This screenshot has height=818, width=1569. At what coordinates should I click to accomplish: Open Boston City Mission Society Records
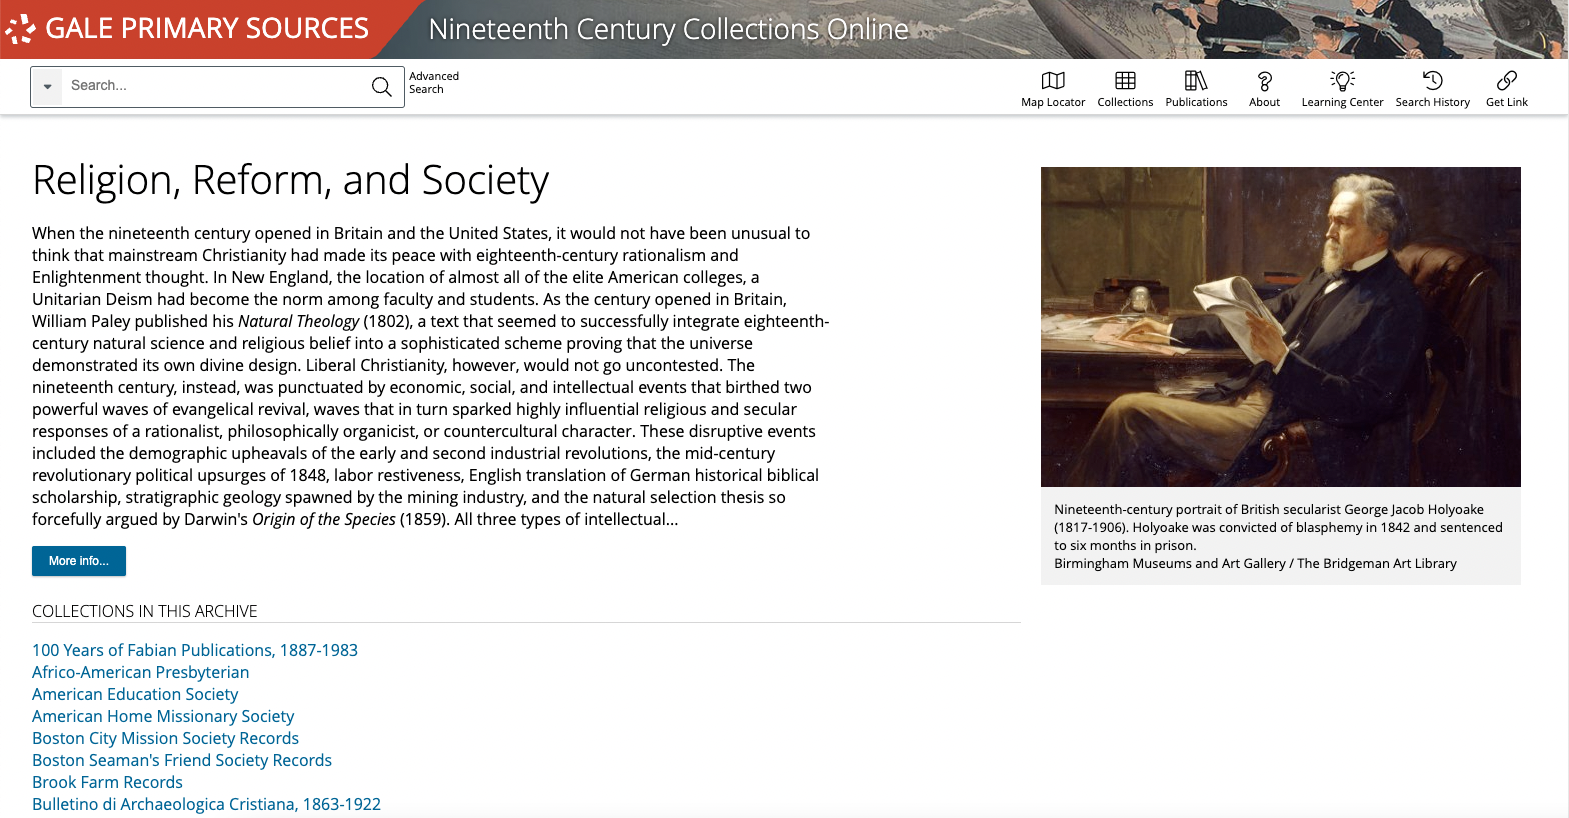(165, 738)
